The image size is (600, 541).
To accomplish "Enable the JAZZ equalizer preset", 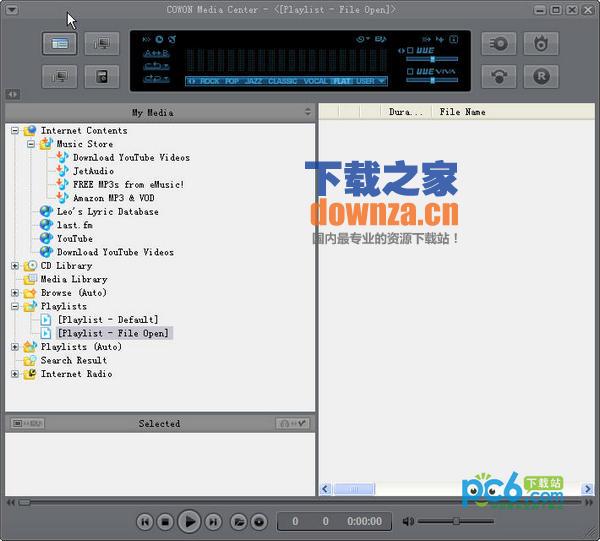I will click(254, 81).
